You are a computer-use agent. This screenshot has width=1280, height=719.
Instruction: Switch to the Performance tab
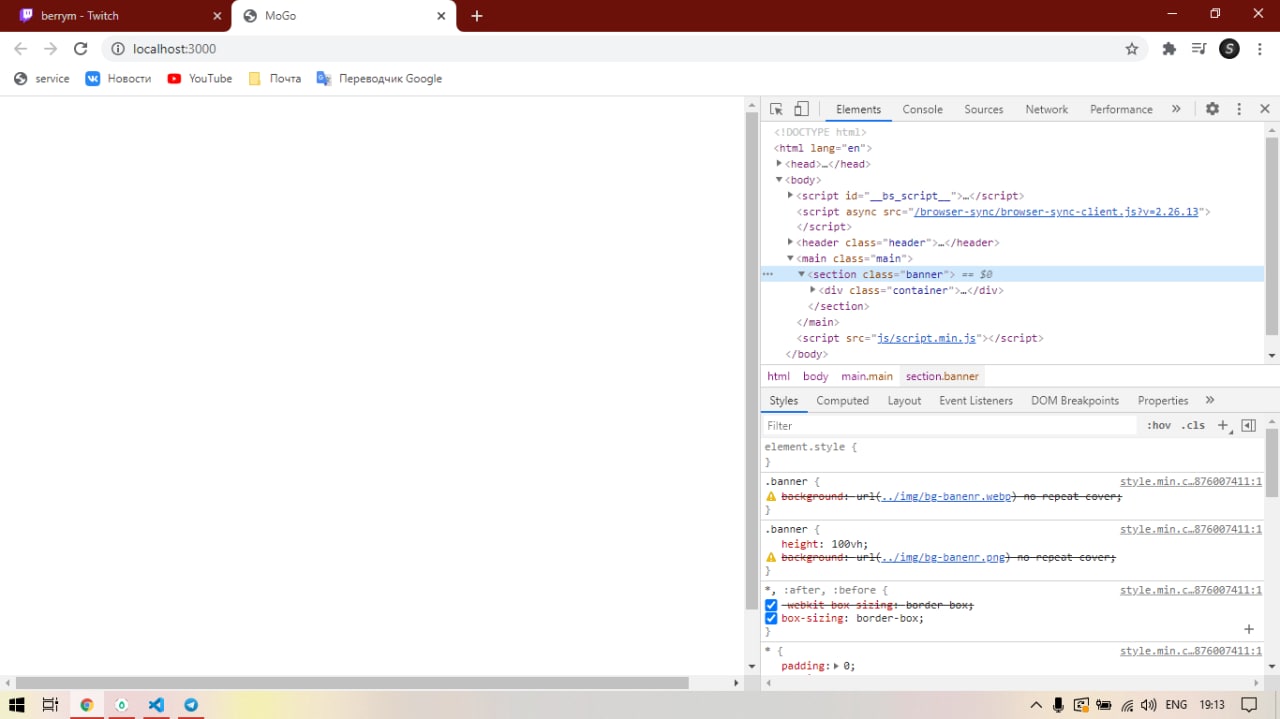coord(1121,109)
